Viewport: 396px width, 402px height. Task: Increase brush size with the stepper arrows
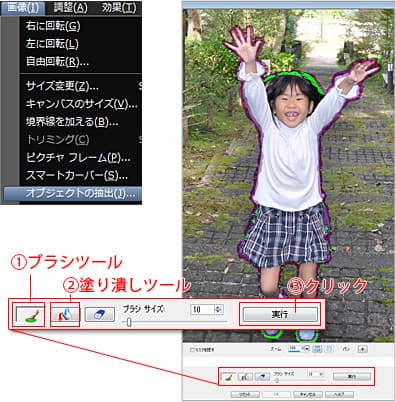[x=218, y=309]
